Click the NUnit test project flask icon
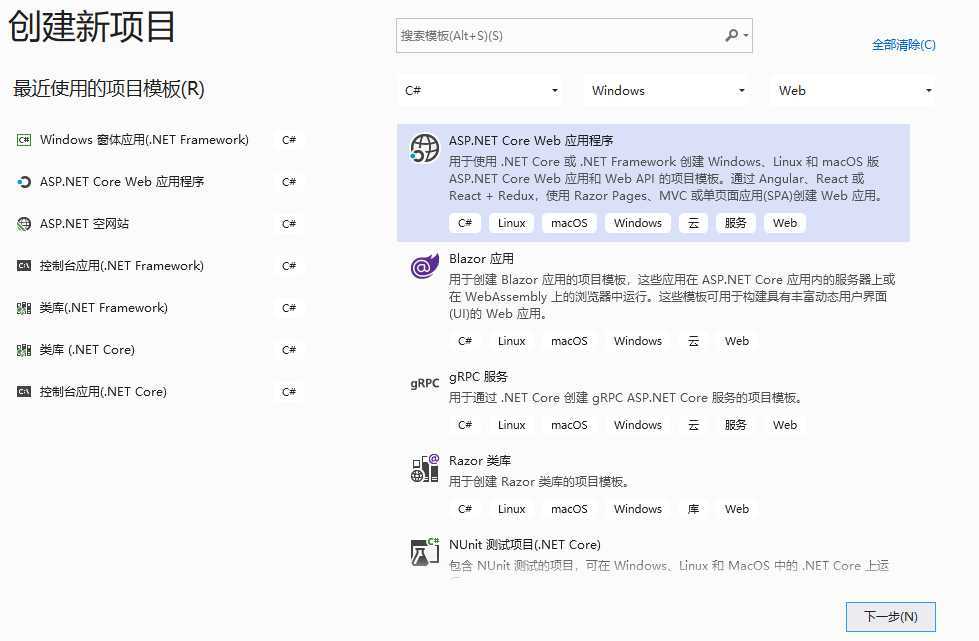Screen dimensions: 979x641 click(x=425, y=552)
